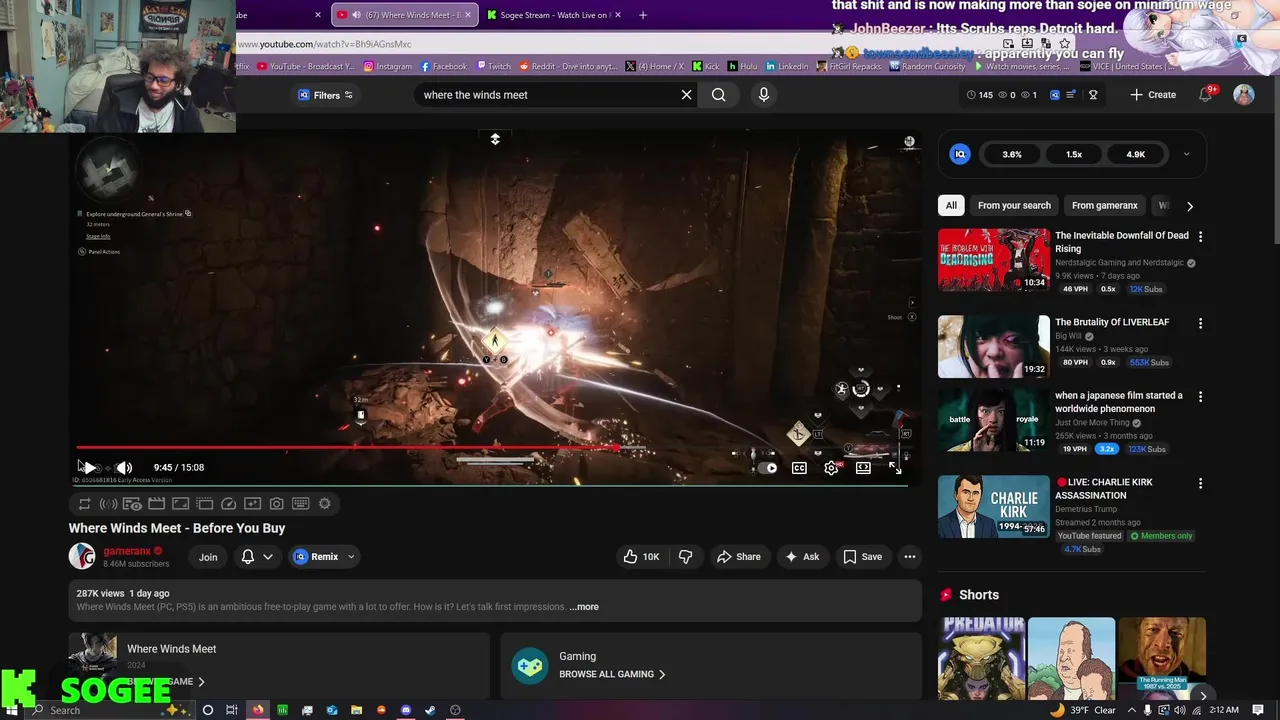Screen dimensions: 1280x720
Task: Open the Create menu
Action: click(1152, 95)
